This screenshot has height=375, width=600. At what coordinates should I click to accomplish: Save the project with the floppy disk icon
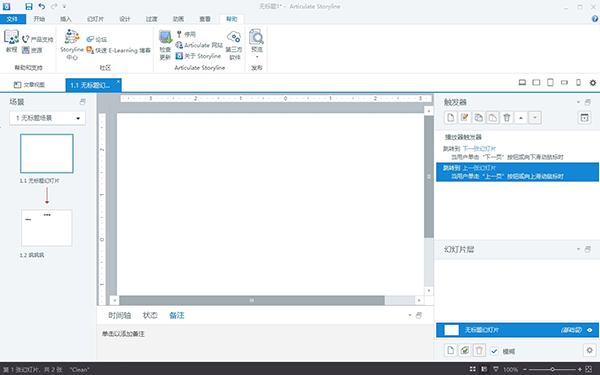pyautogui.click(x=29, y=7)
